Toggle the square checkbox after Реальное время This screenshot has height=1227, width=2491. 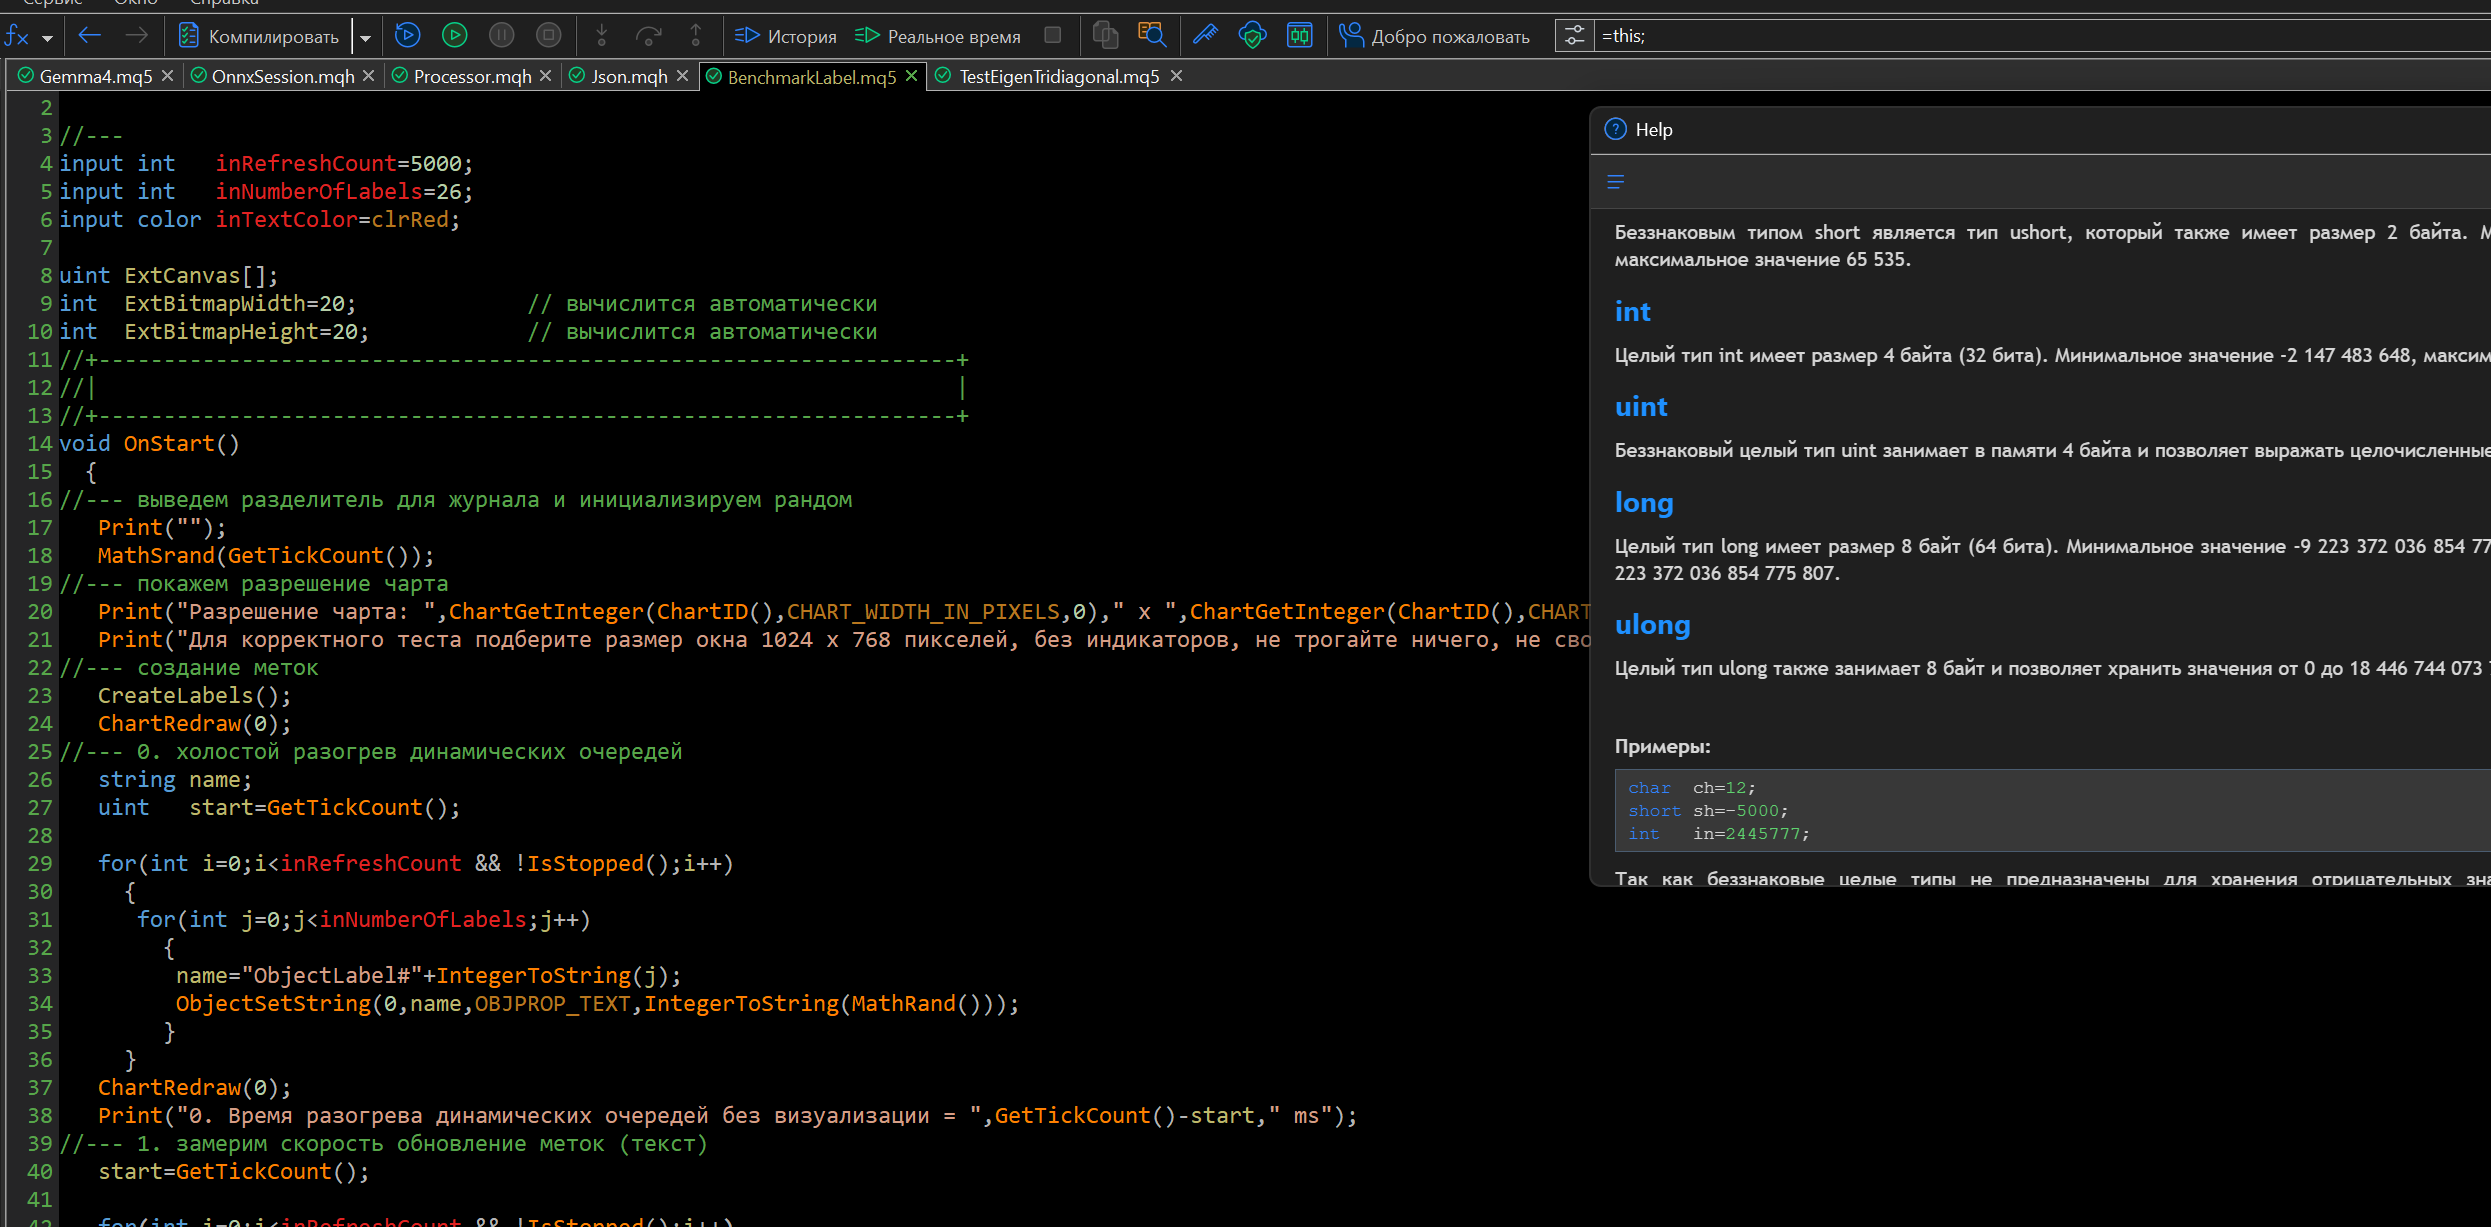[1052, 35]
